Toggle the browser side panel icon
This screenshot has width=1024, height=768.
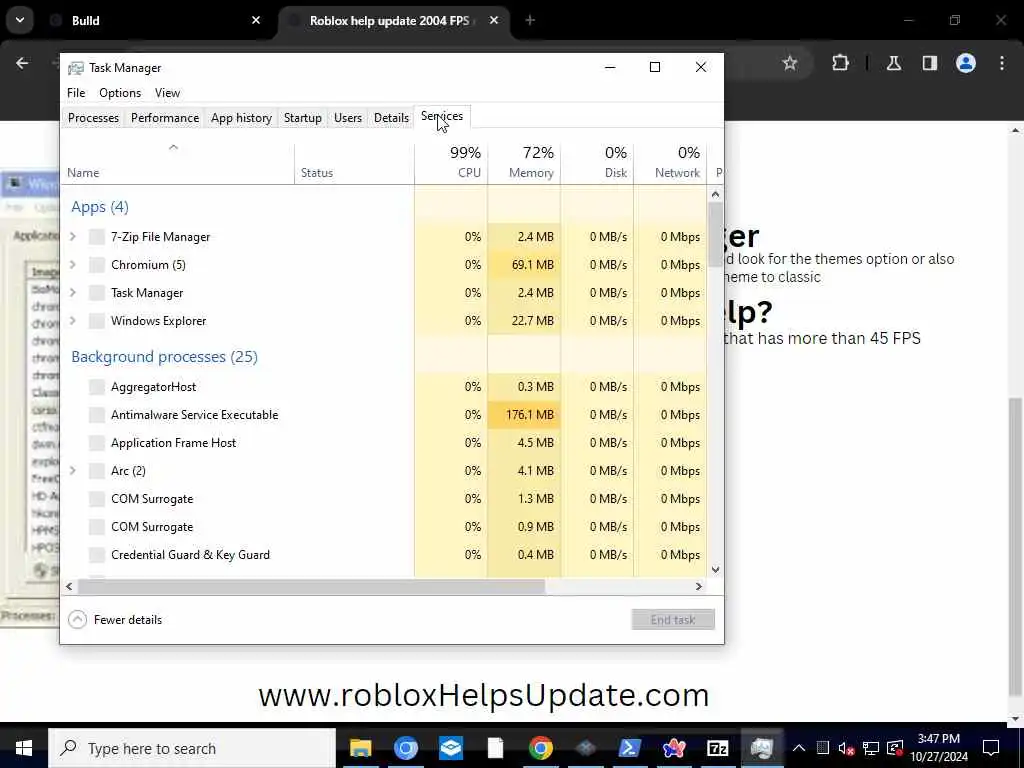click(x=929, y=63)
